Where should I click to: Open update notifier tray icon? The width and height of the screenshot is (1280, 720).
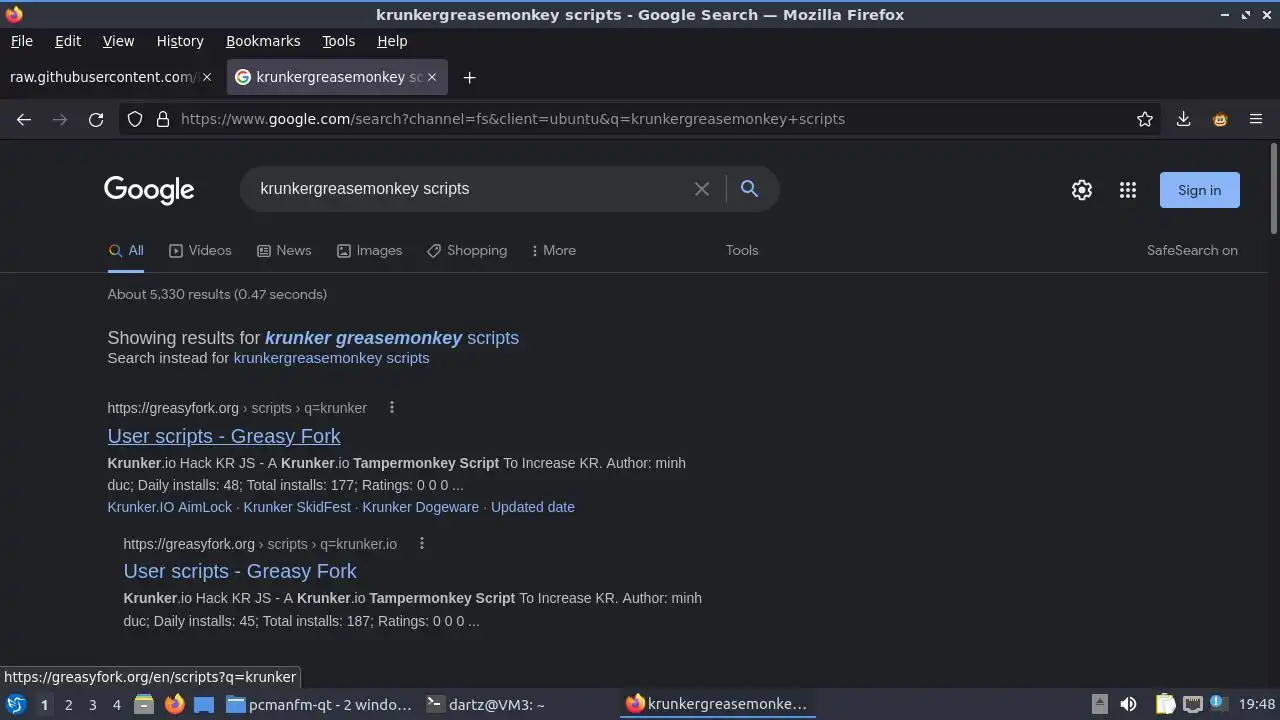coord(1217,703)
